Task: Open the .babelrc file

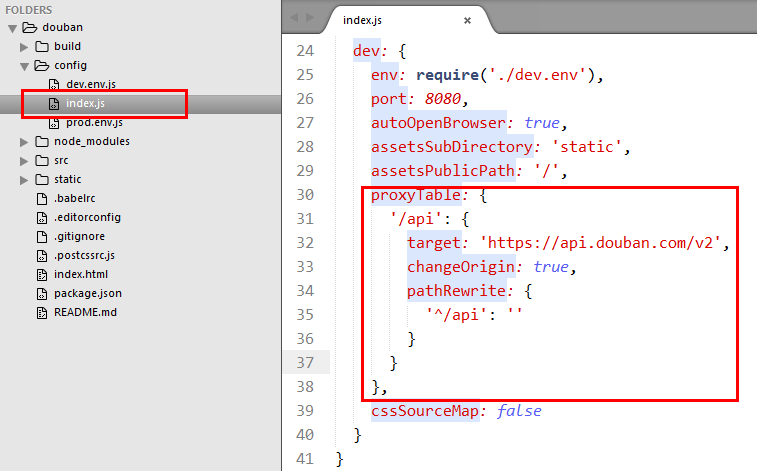Action: (x=74, y=198)
